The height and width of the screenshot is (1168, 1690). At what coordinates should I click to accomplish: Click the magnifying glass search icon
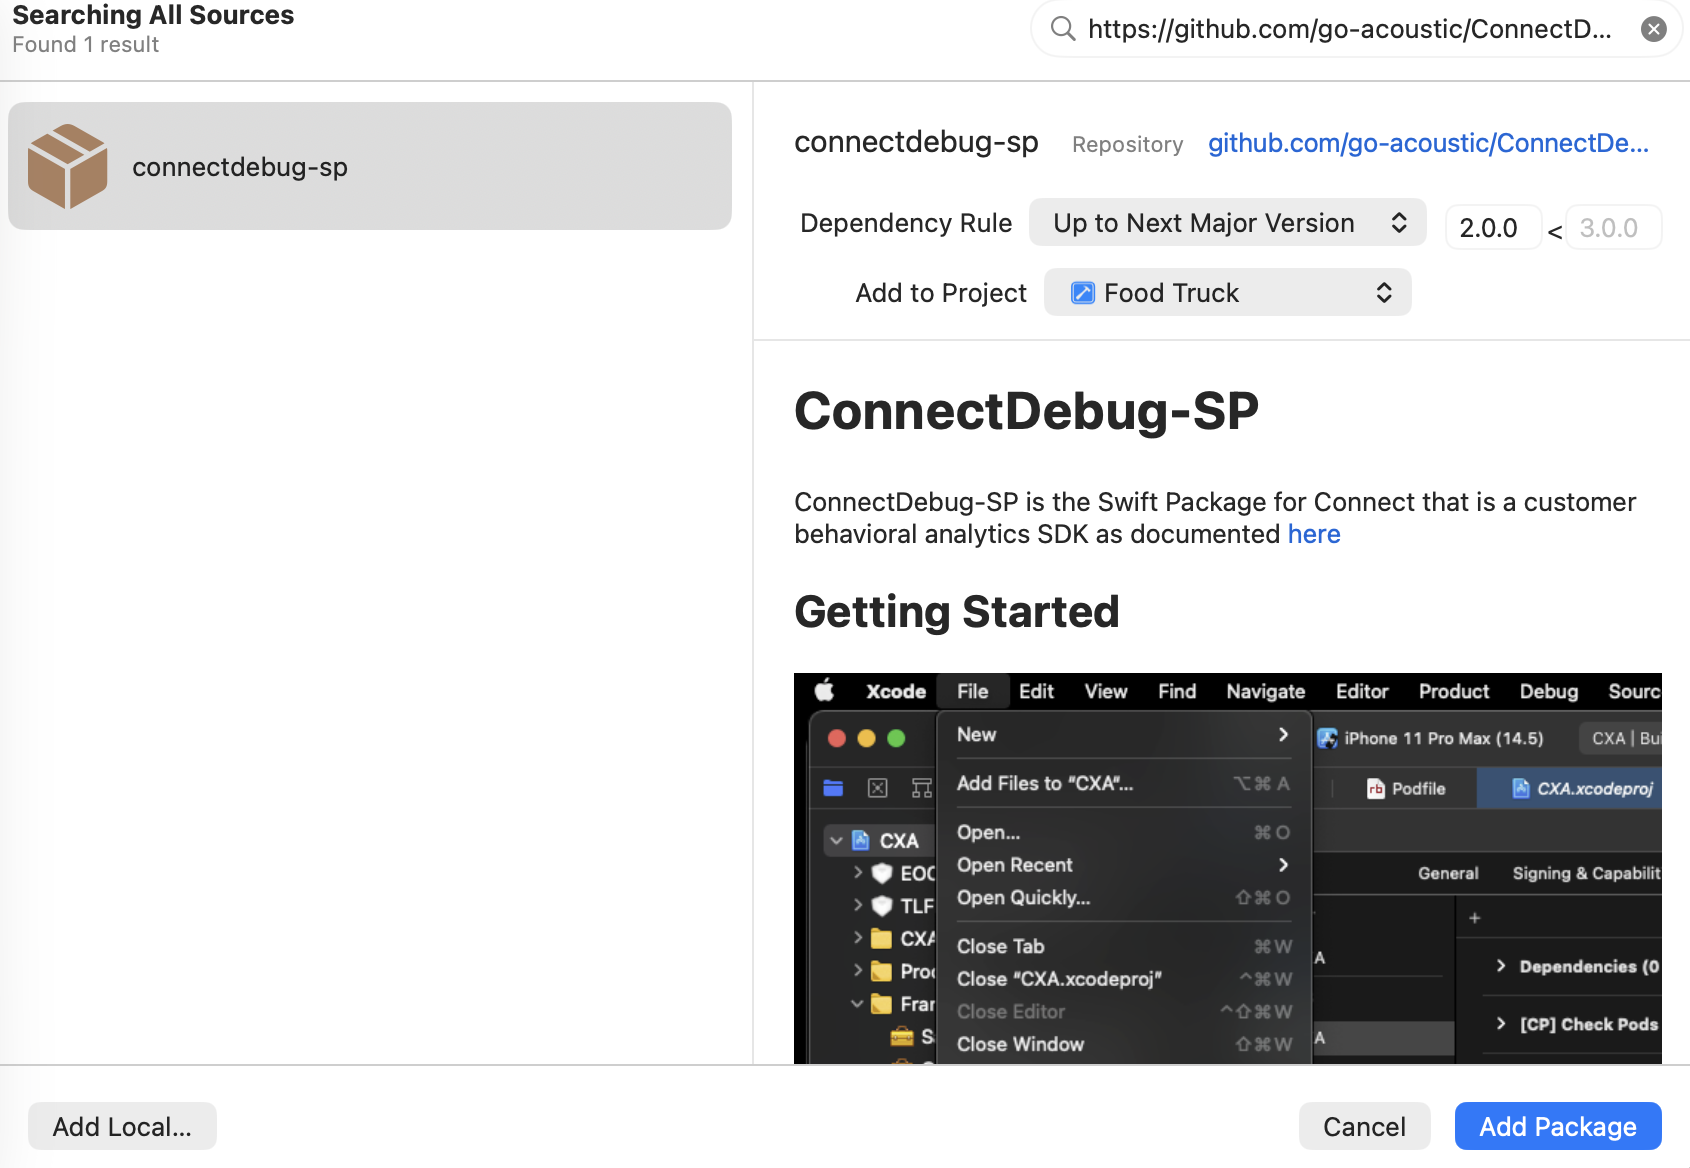click(x=1062, y=29)
